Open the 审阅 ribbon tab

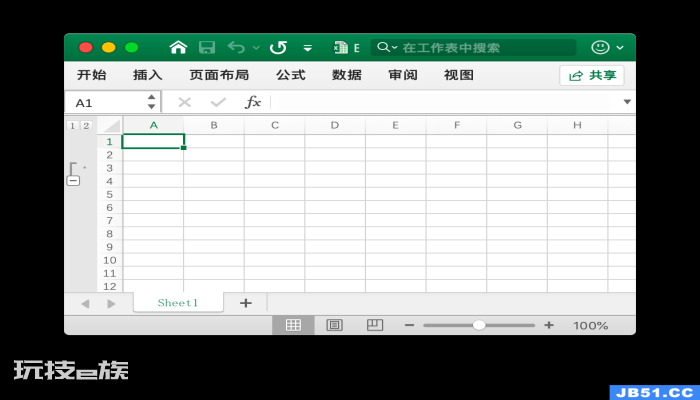pyautogui.click(x=403, y=75)
